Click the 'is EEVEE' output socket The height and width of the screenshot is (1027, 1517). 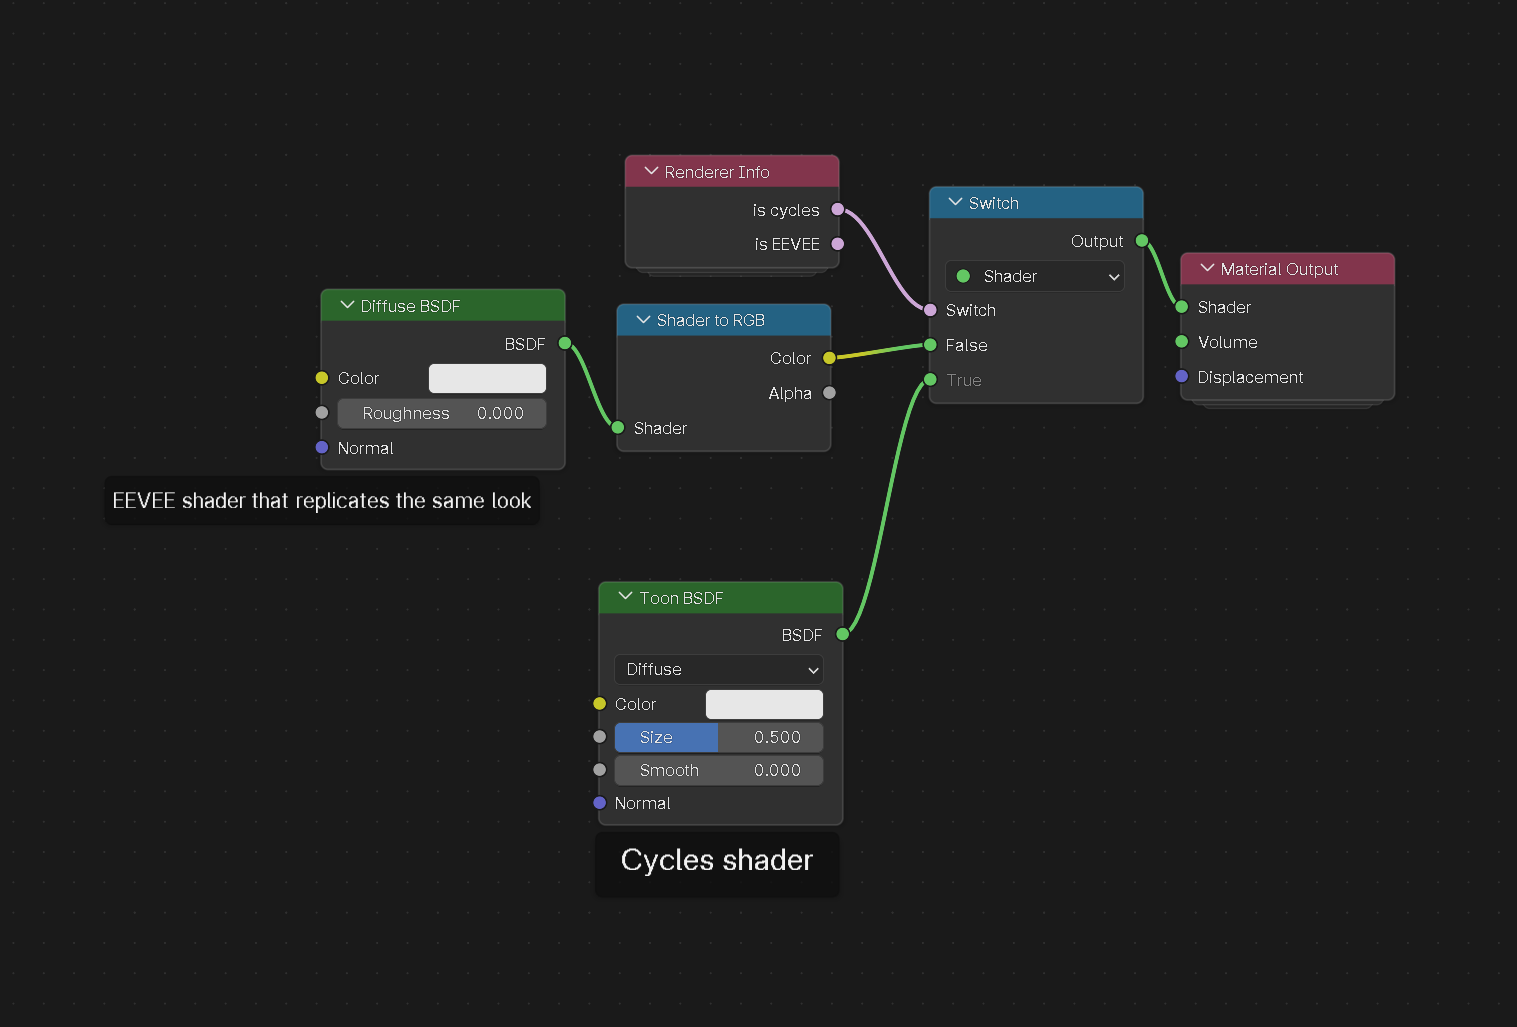[x=838, y=244]
